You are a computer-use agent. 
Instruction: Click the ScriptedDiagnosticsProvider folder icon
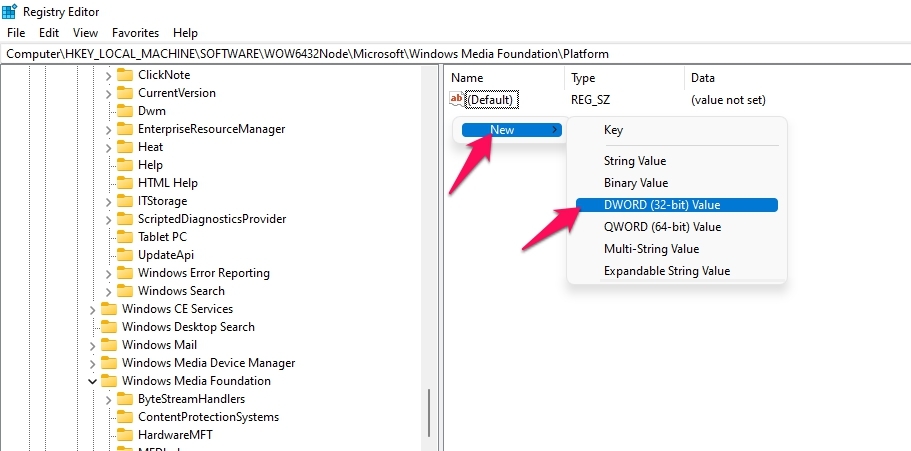[125, 219]
